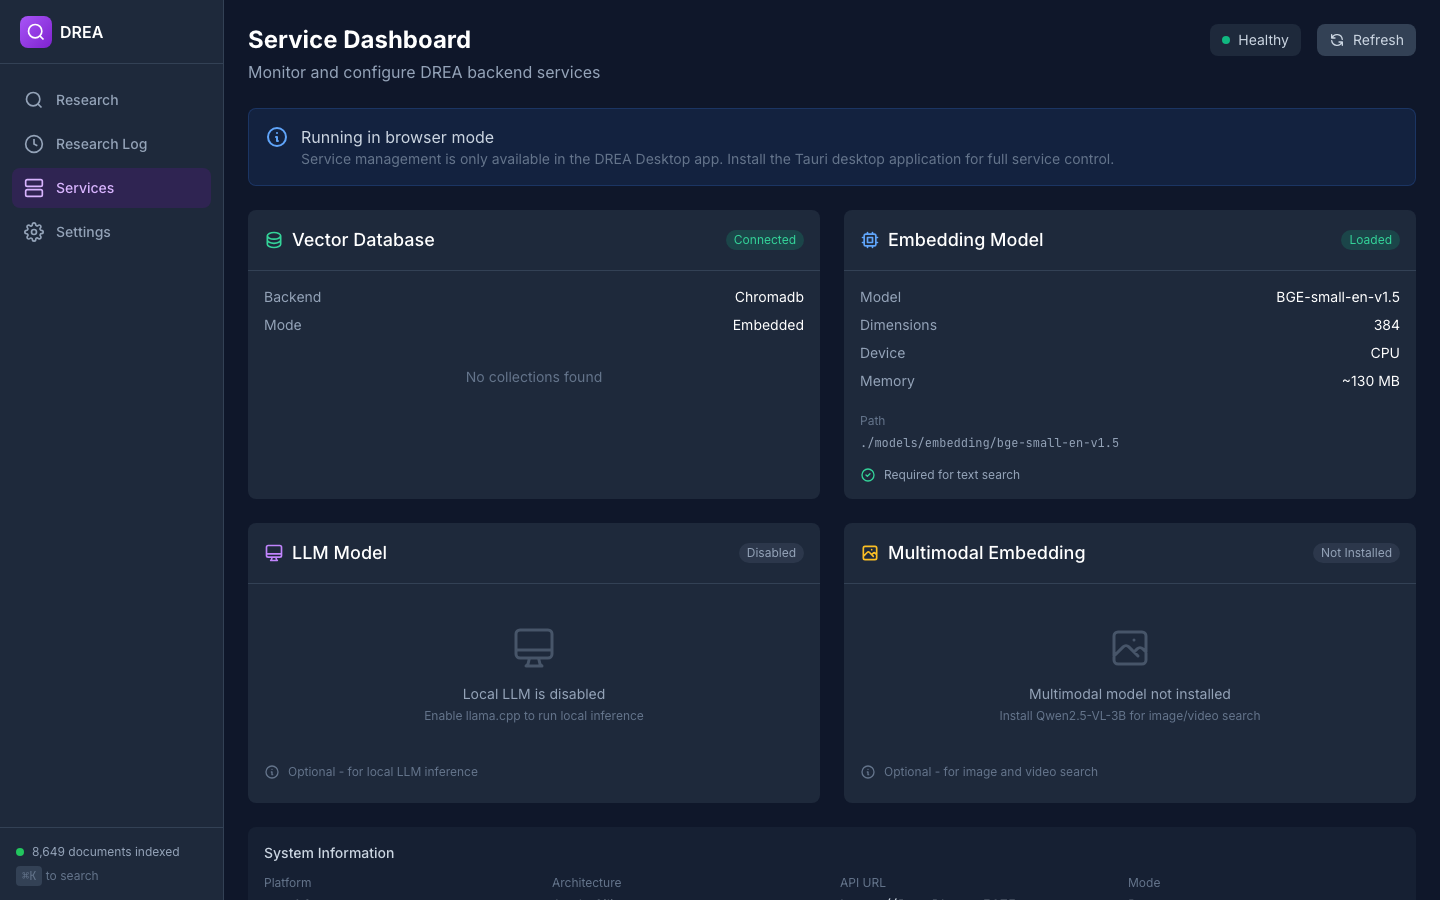Click the LLM Model monitor icon

tap(274, 552)
